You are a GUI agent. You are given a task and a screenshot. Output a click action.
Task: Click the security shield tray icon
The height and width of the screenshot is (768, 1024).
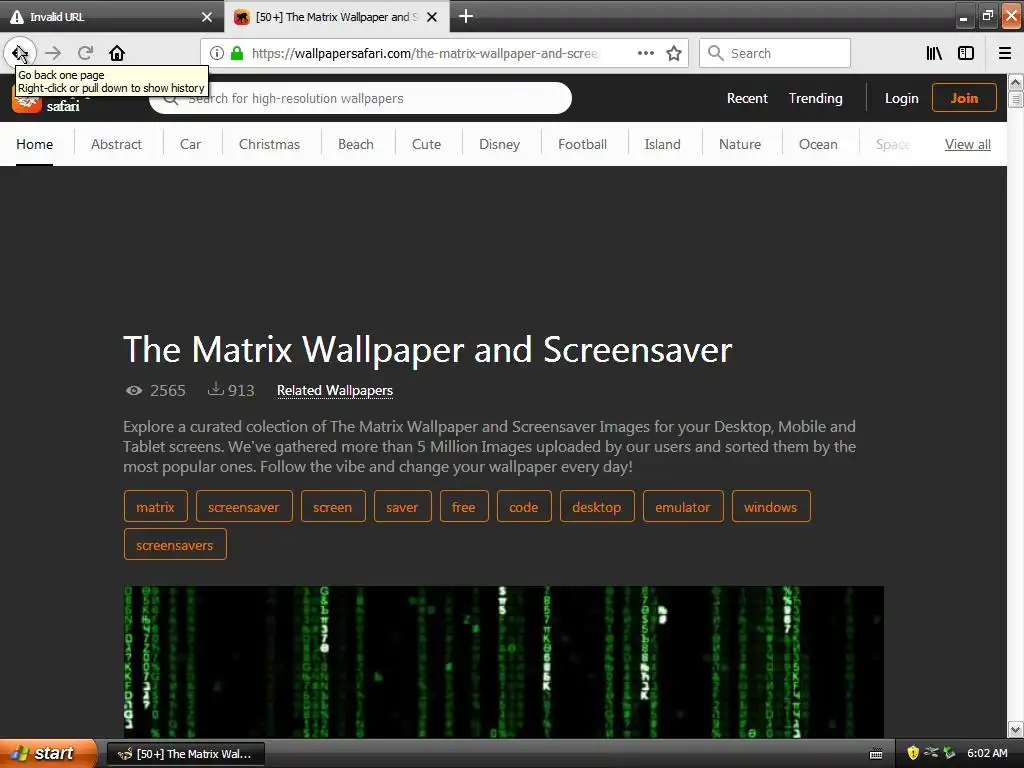coord(913,753)
